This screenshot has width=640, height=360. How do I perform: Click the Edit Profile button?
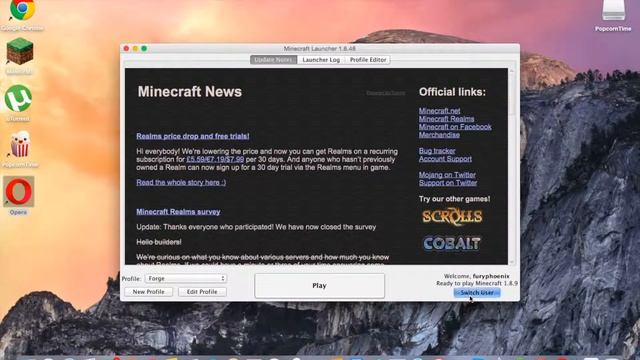tap(202, 292)
